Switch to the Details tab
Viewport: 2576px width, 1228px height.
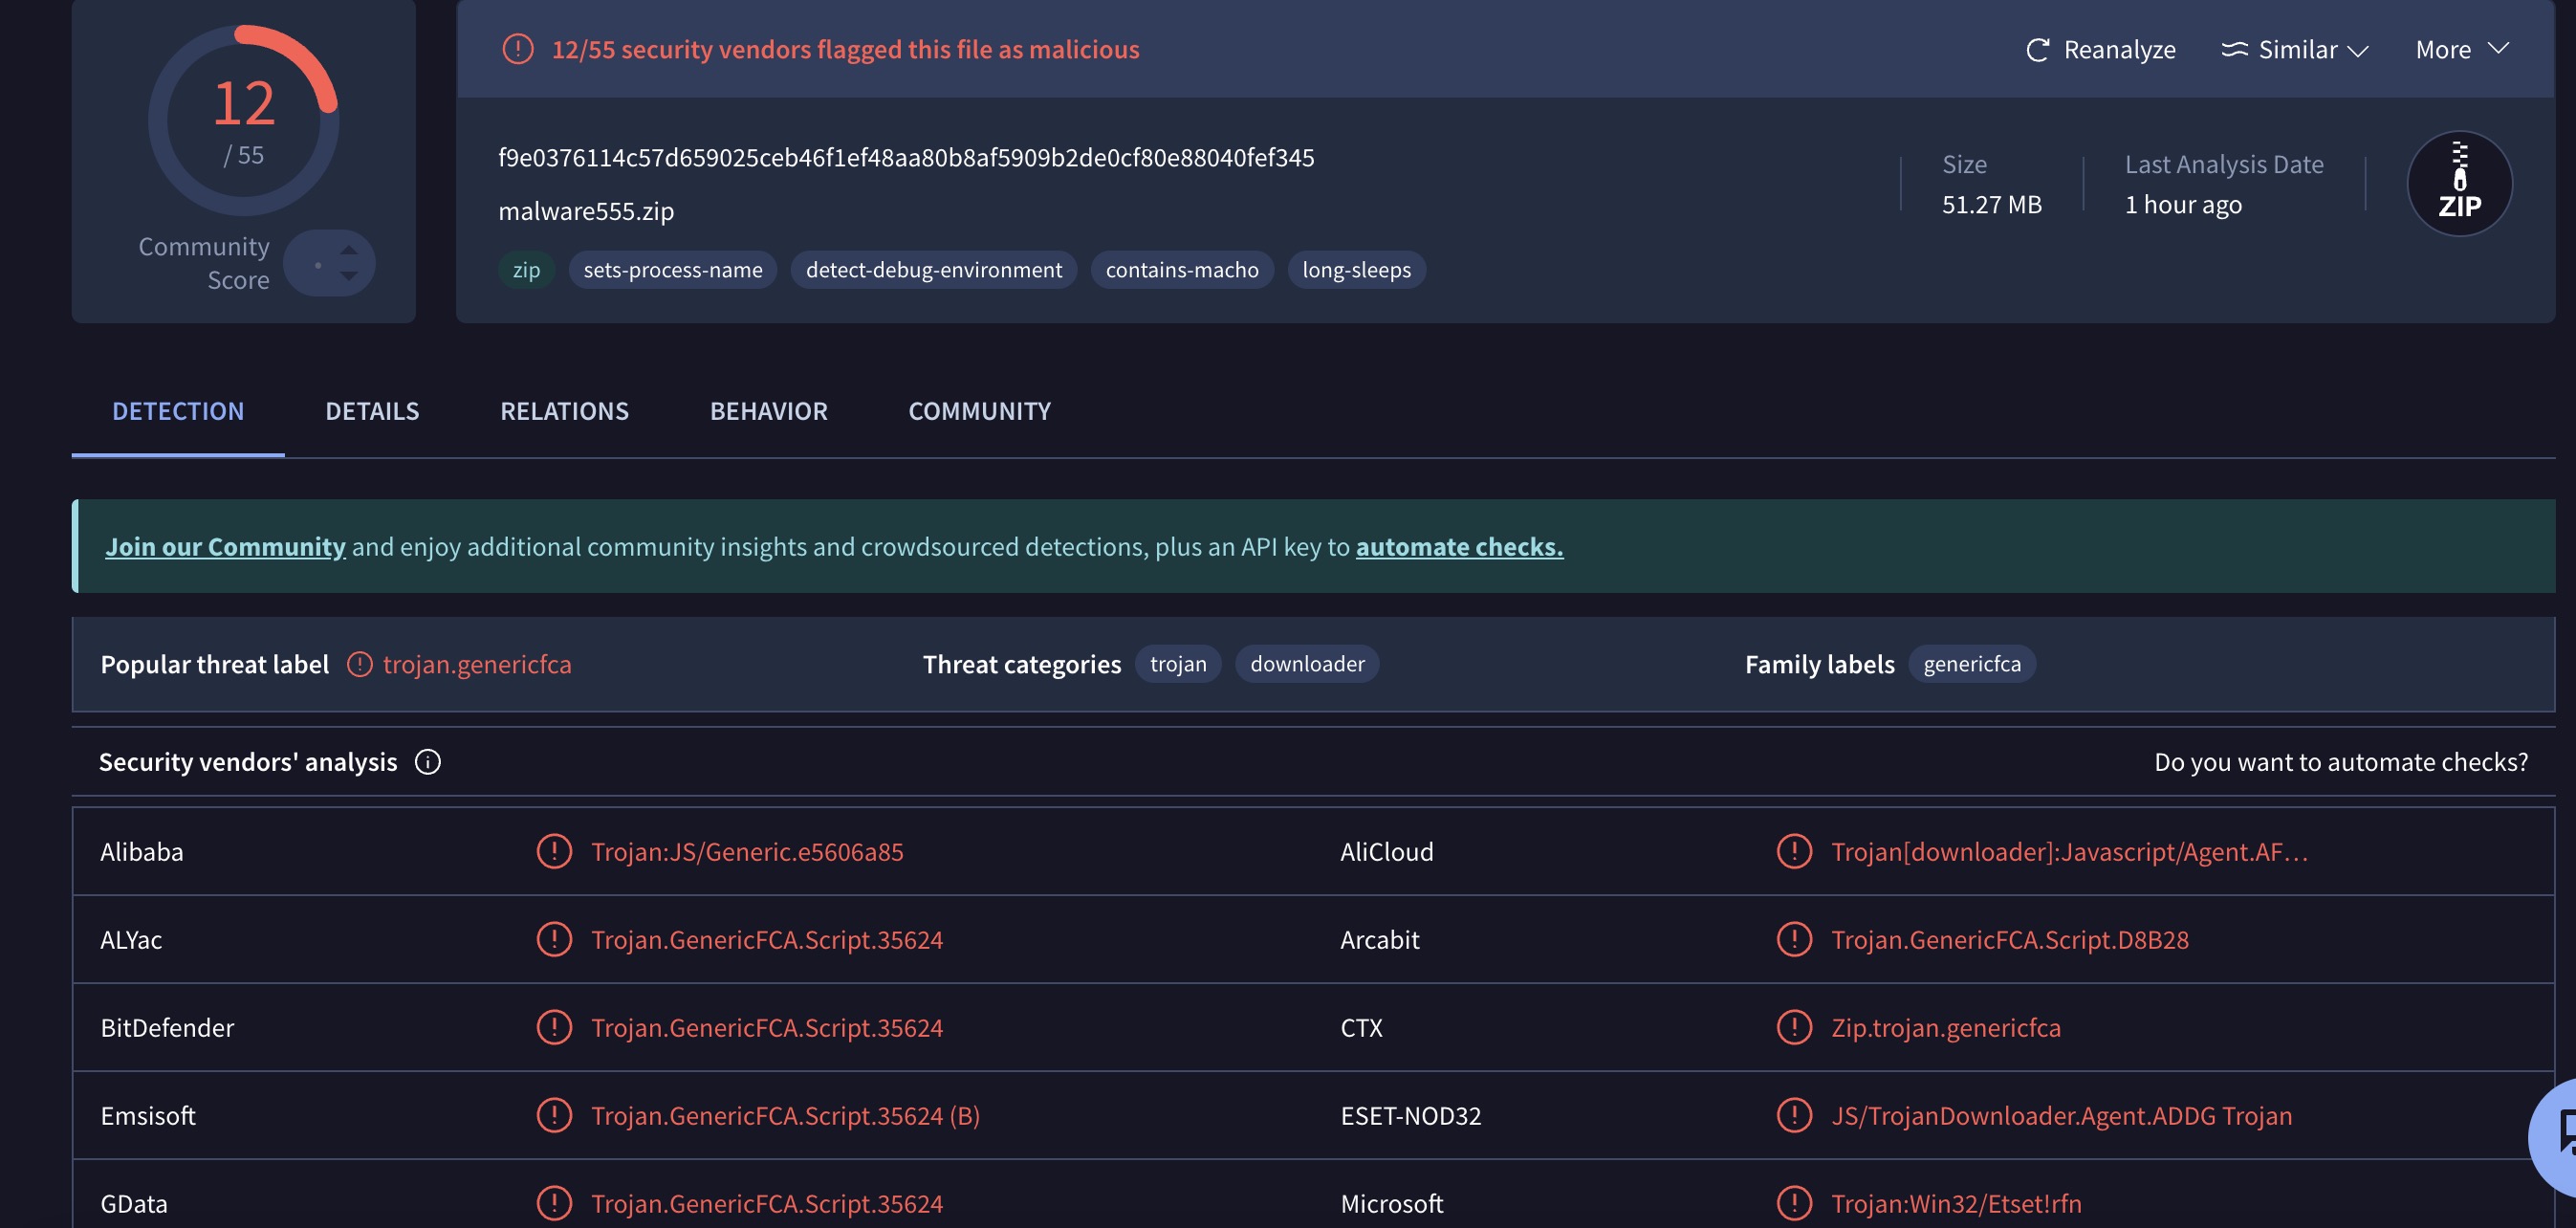(372, 411)
